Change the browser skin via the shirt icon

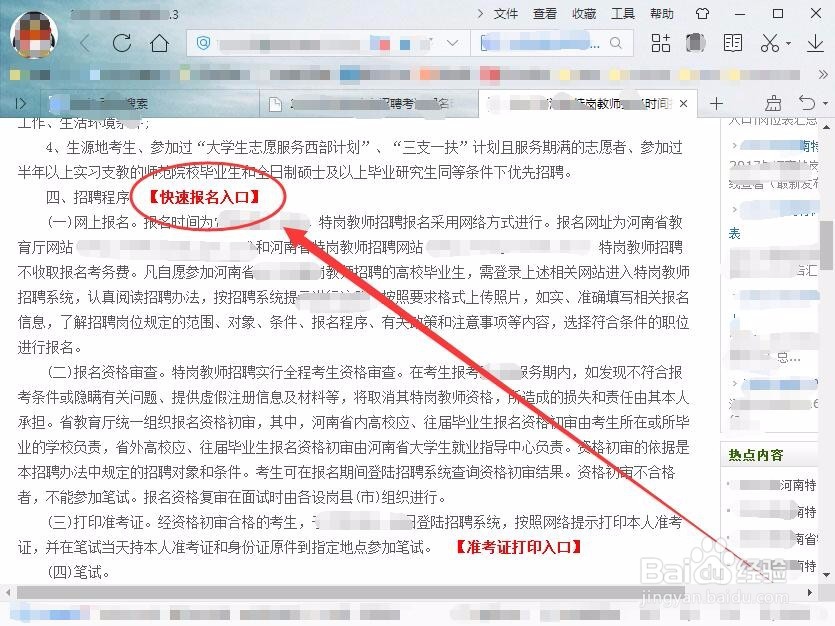[x=697, y=42]
